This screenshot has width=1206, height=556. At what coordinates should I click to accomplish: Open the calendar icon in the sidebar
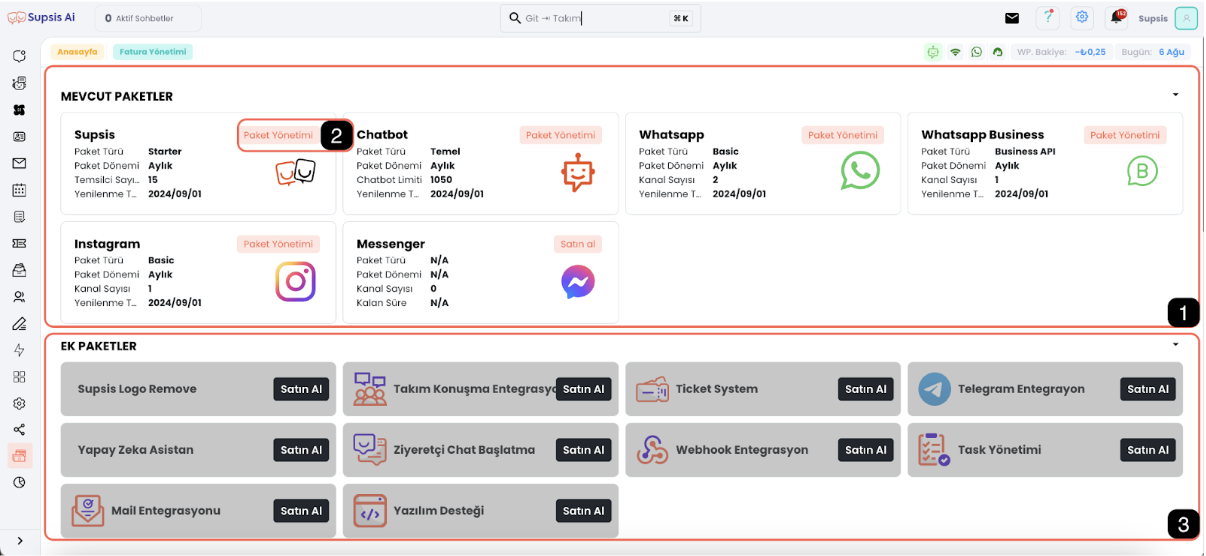19,190
